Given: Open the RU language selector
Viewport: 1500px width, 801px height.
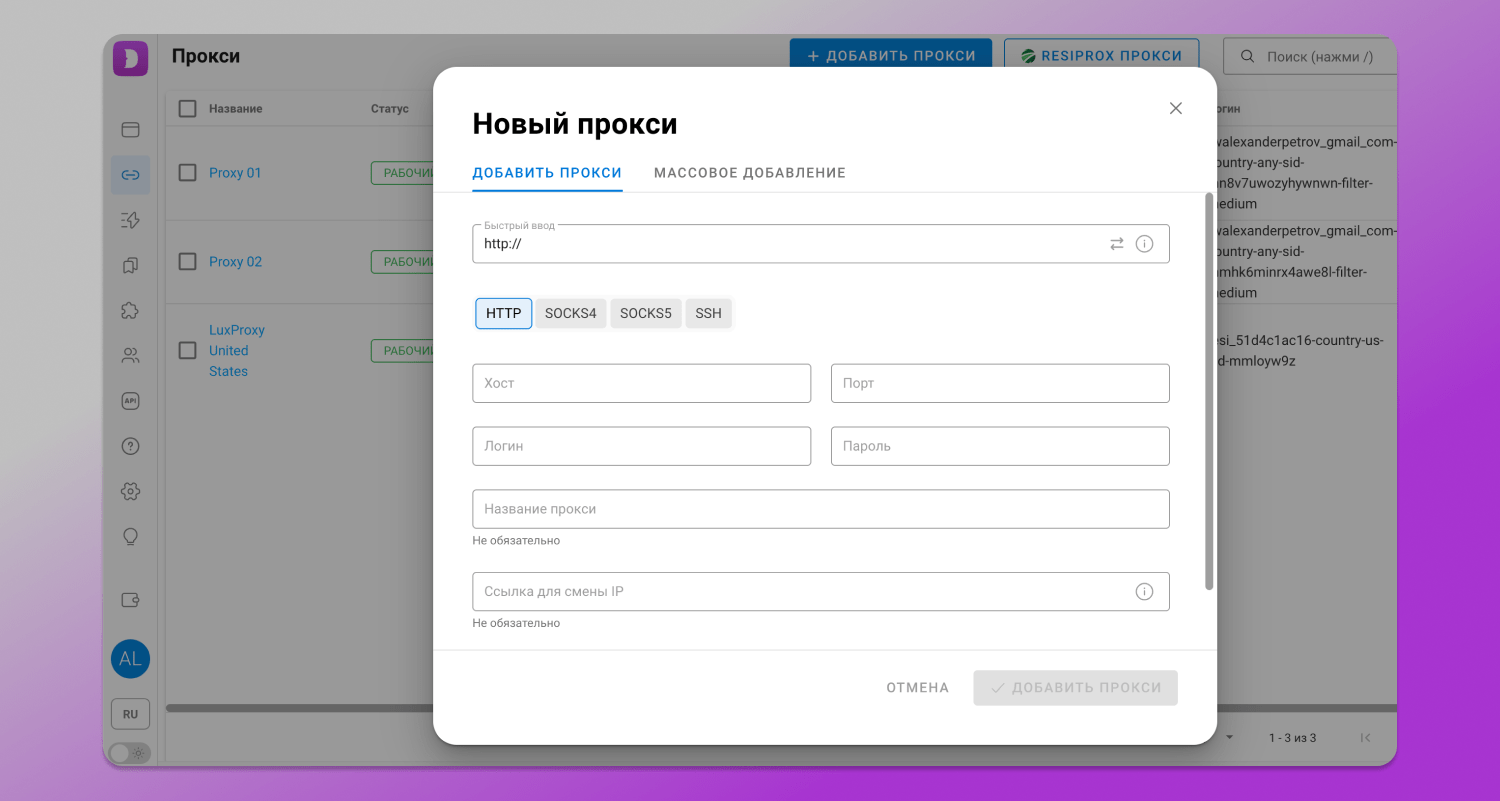Looking at the screenshot, I should coord(130,713).
